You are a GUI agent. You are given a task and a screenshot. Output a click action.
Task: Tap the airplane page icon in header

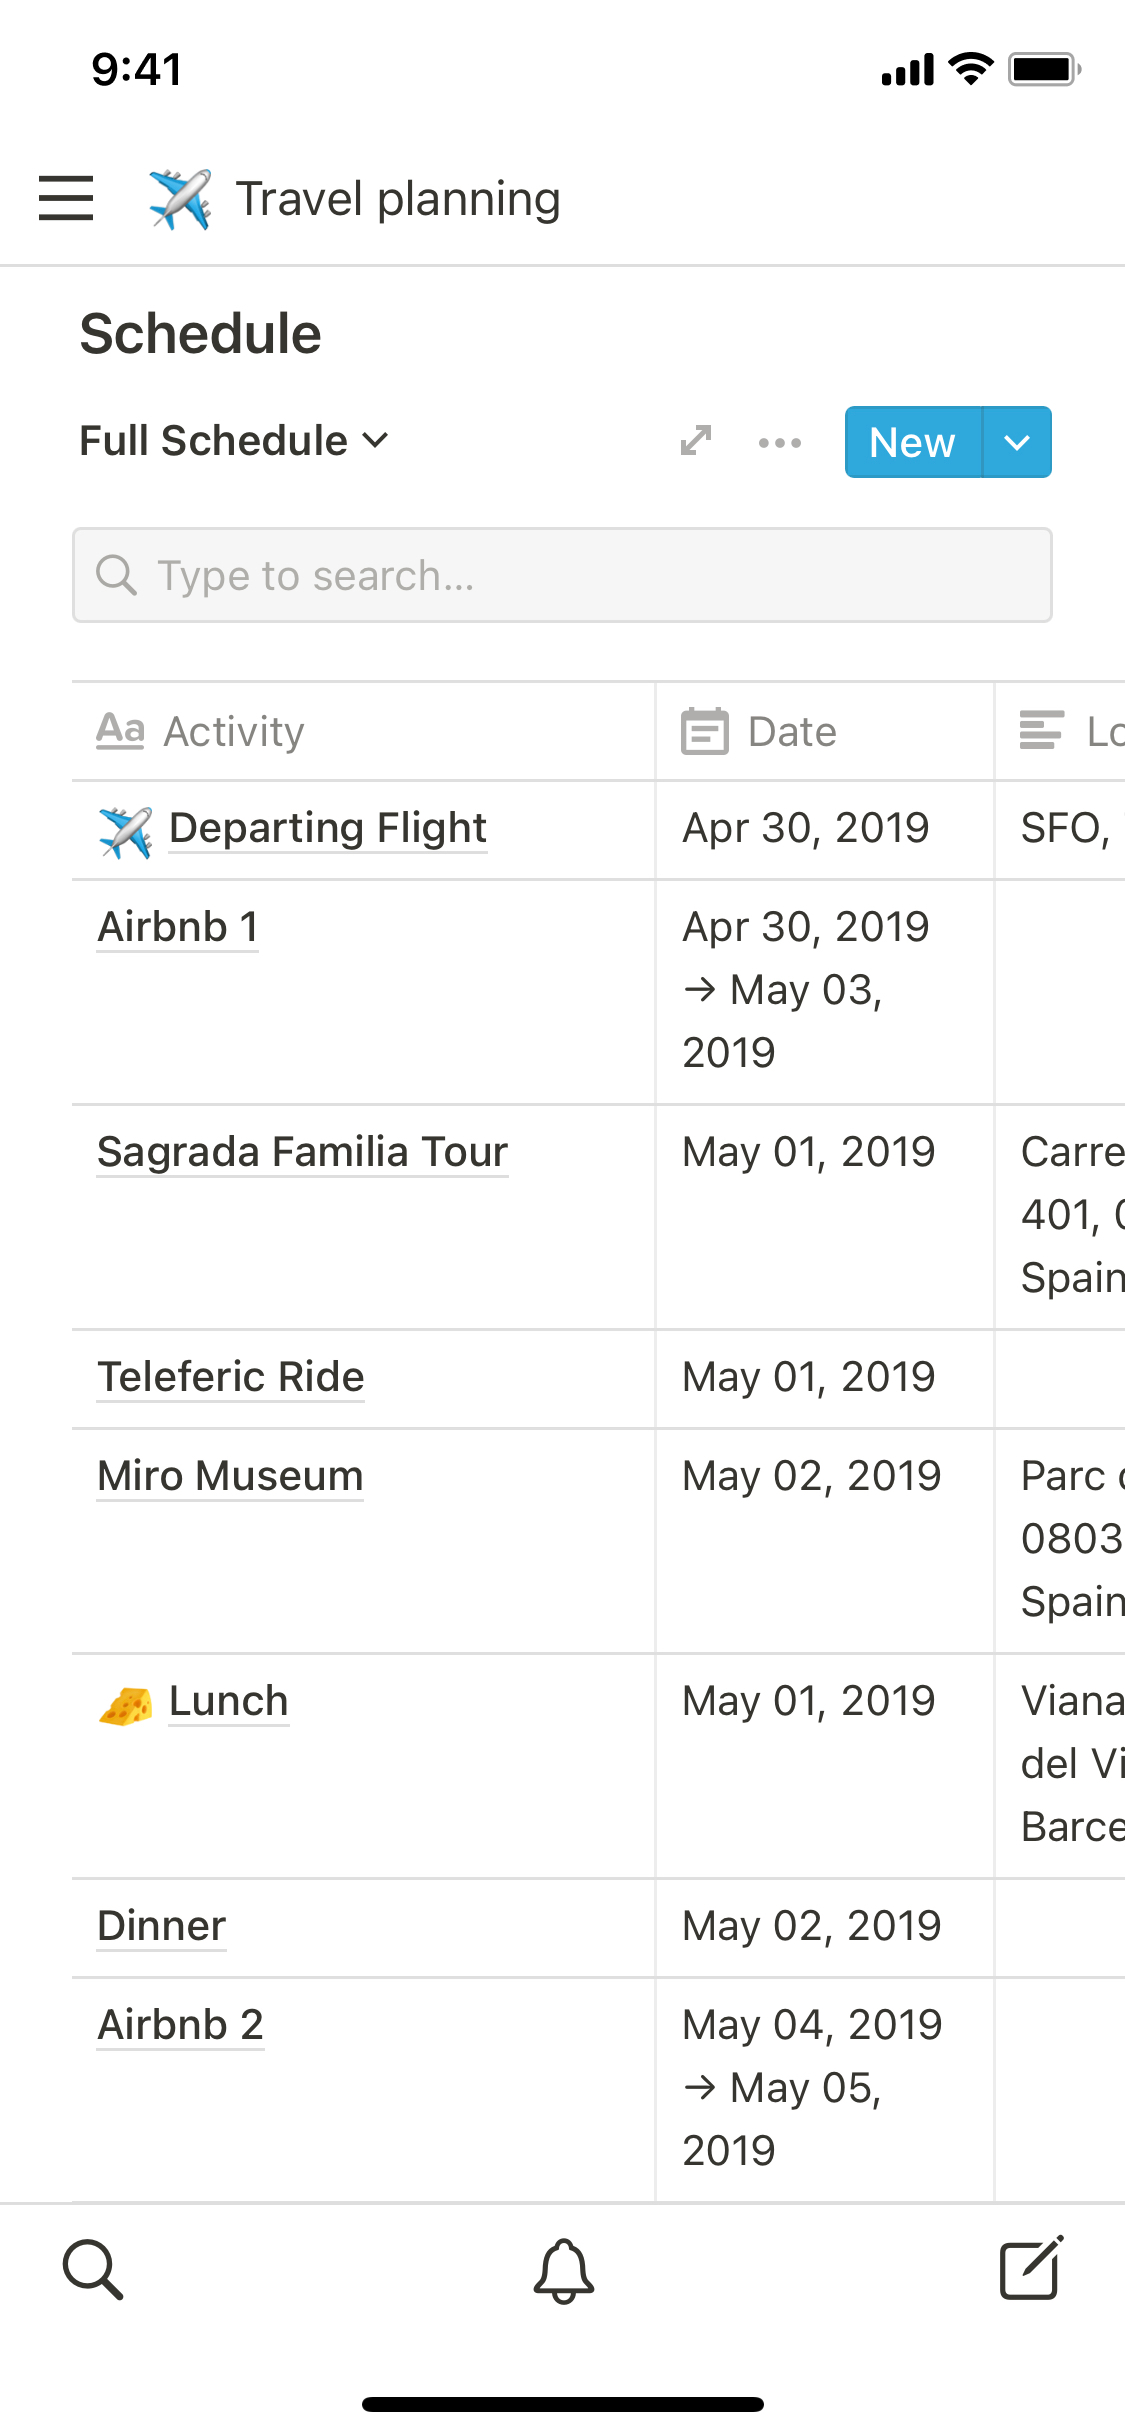point(180,199)
